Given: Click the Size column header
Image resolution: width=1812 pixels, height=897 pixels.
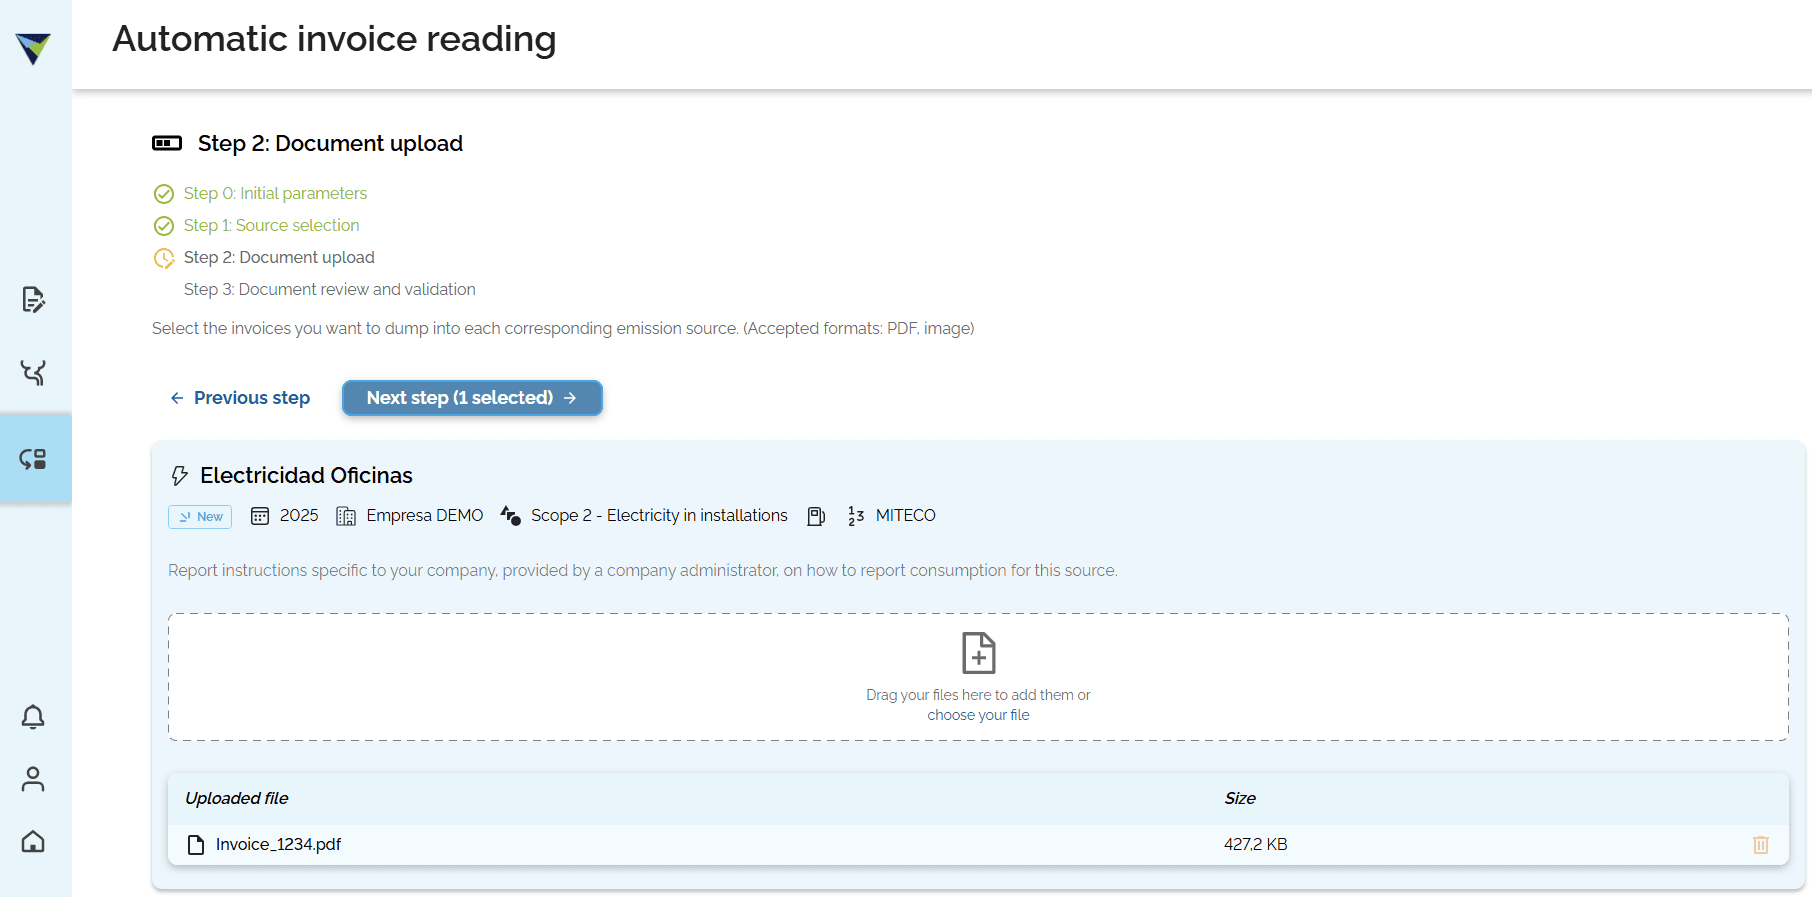Looking at the screenshot, I should pos(1240,798).
